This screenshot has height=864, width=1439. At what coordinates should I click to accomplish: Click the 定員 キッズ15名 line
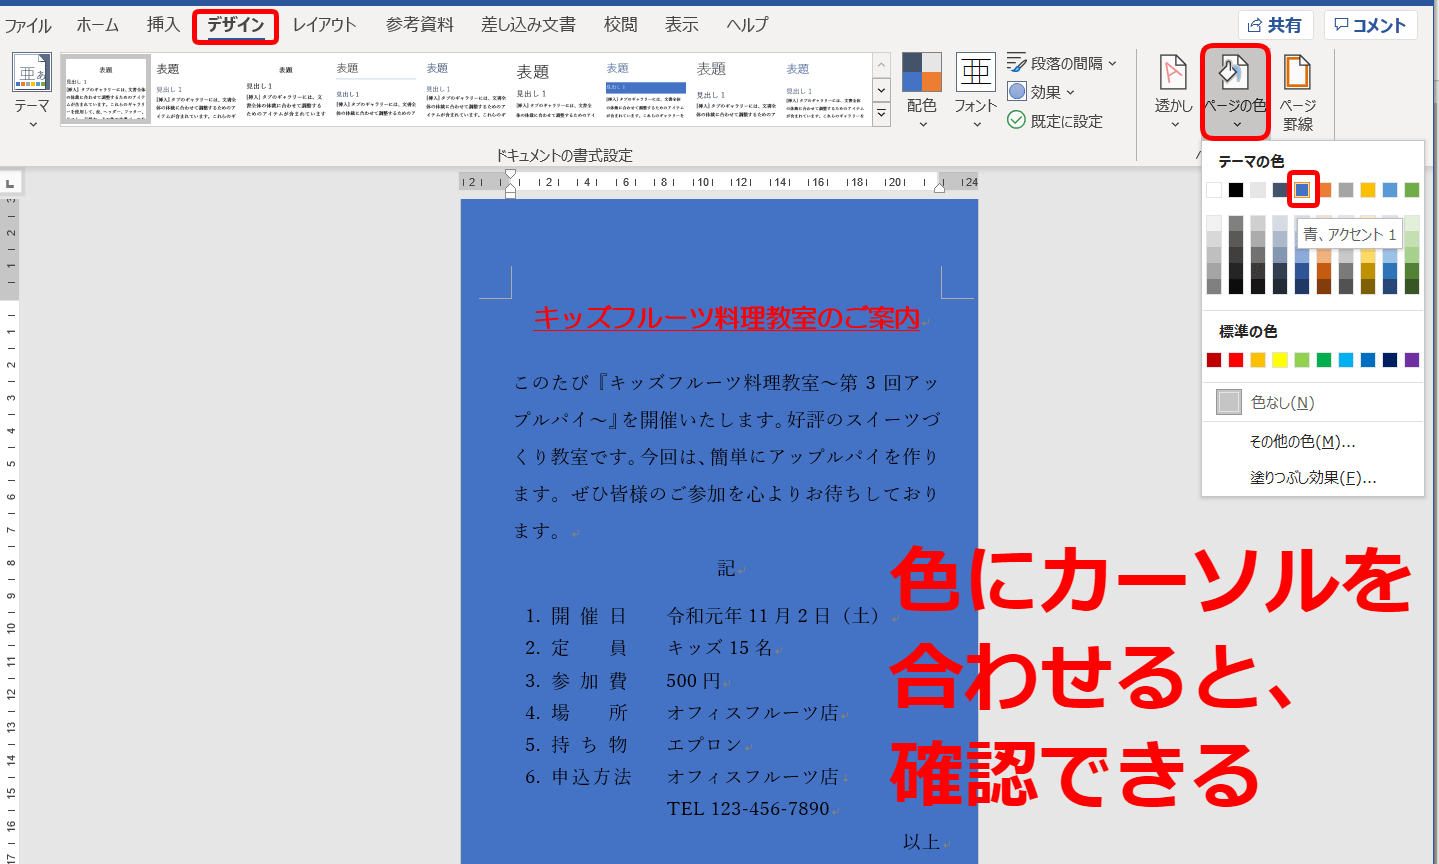tap(649, 648)
